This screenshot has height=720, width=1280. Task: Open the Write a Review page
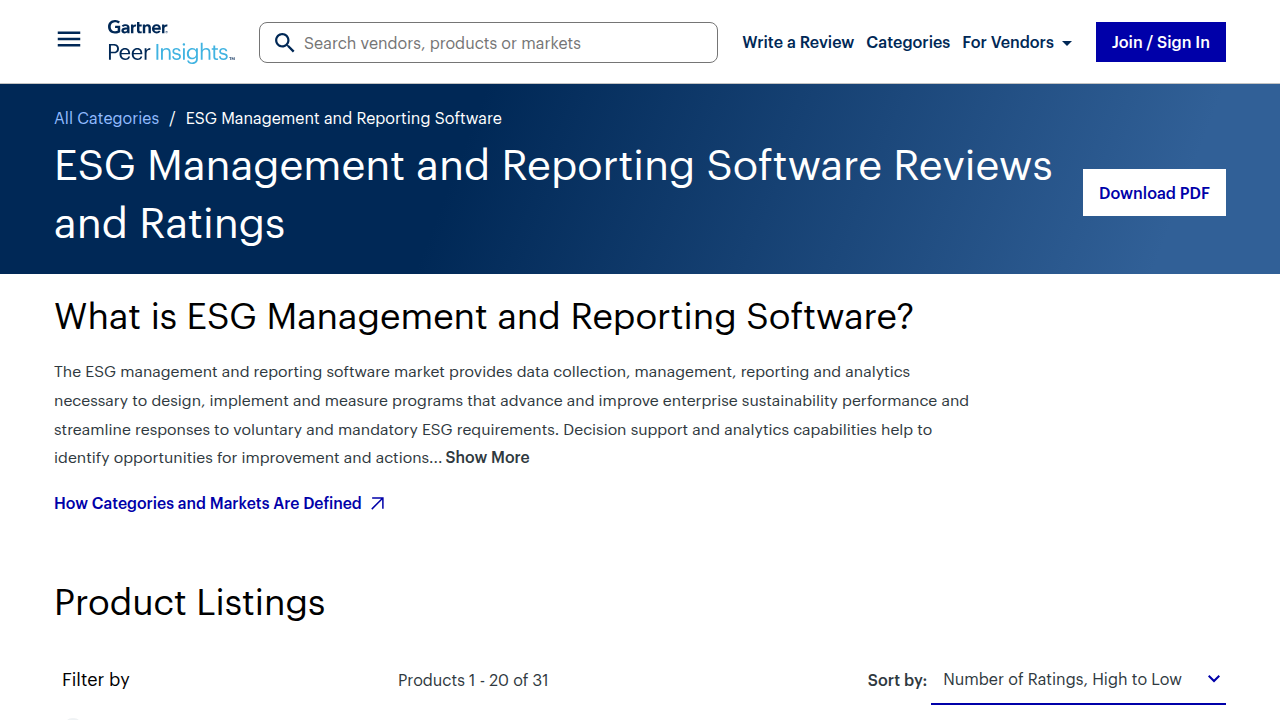(x=798, y=42)
